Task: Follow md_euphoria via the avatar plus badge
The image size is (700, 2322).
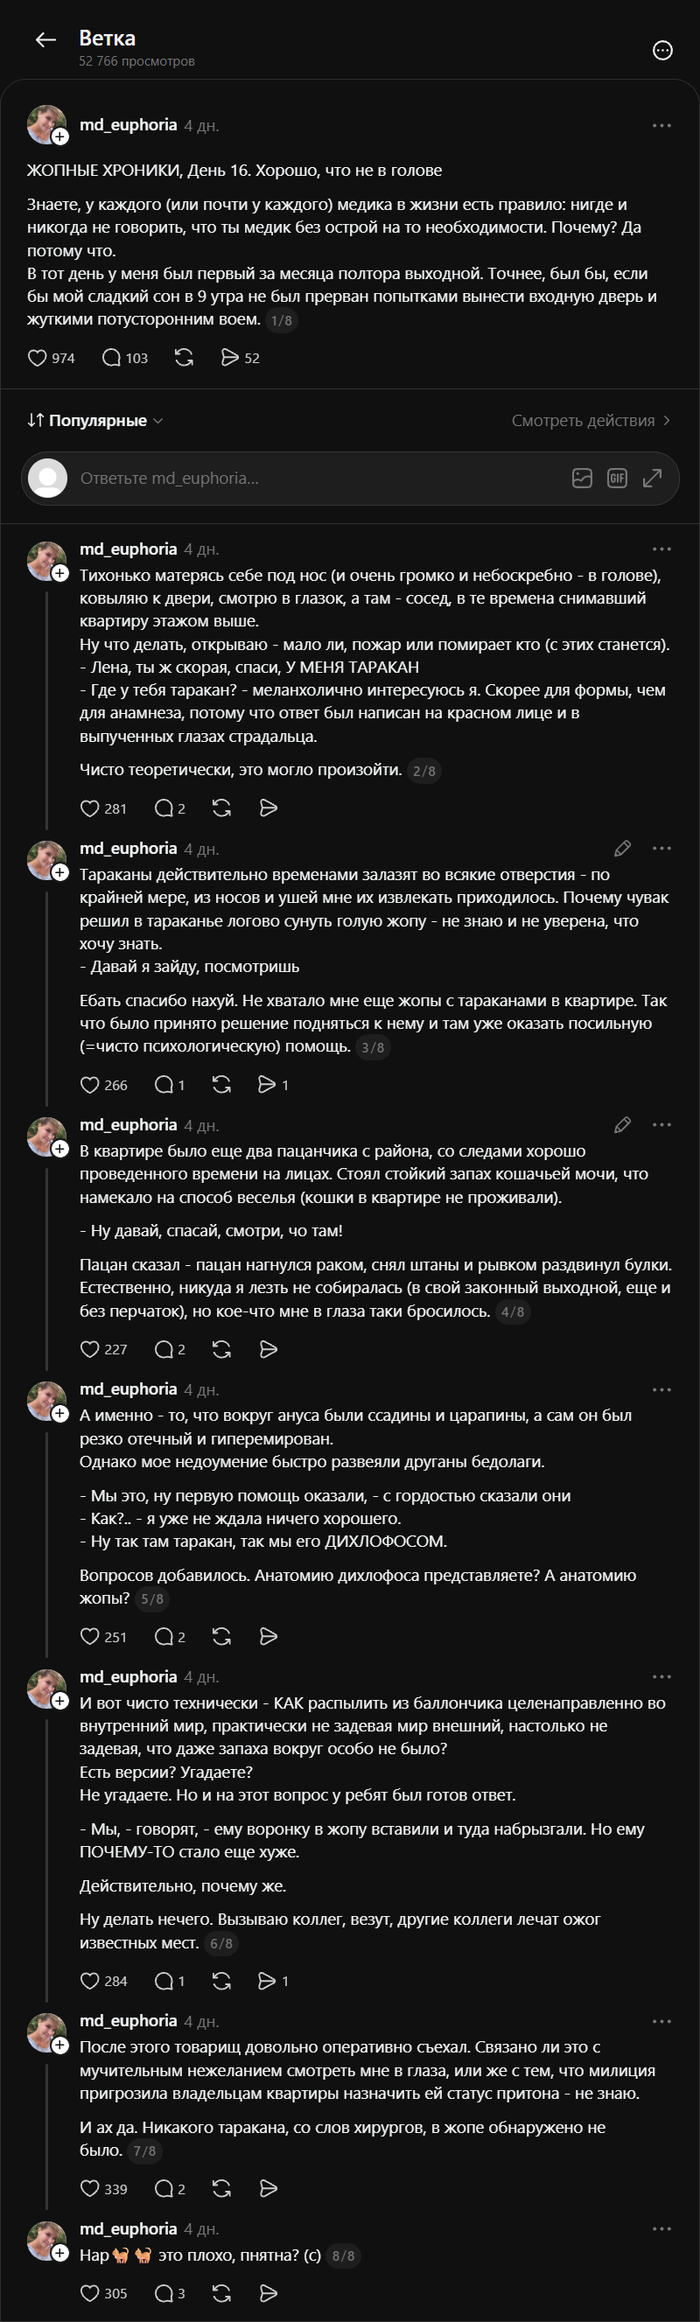Action: coord(61,137)
